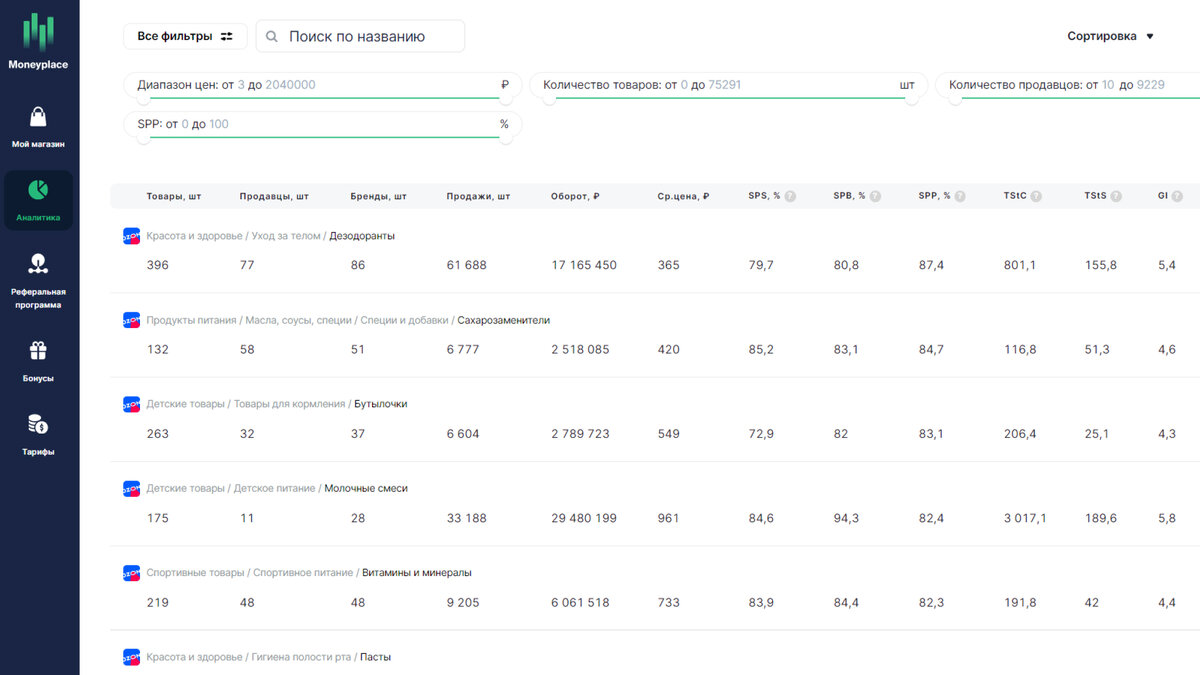This screenshot has height=675, width=1200.
Task: Open the Tariffs coins icon
Action: (38, 424)
